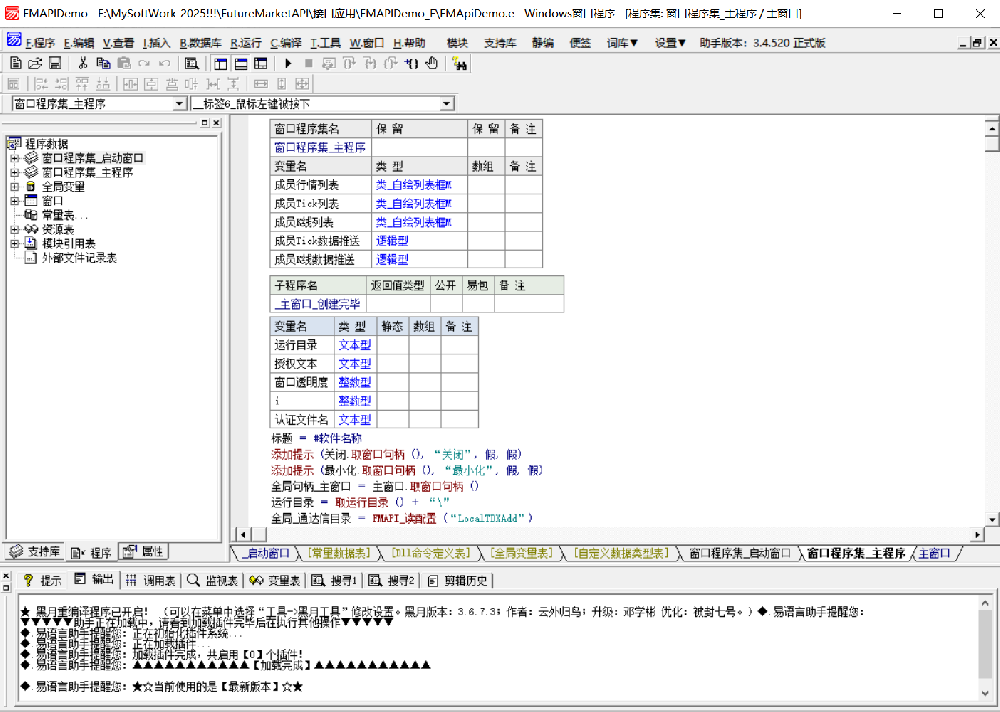Click the Save toolbar icon
Viewport: 1000px width, 712px height.
(56, 63)
